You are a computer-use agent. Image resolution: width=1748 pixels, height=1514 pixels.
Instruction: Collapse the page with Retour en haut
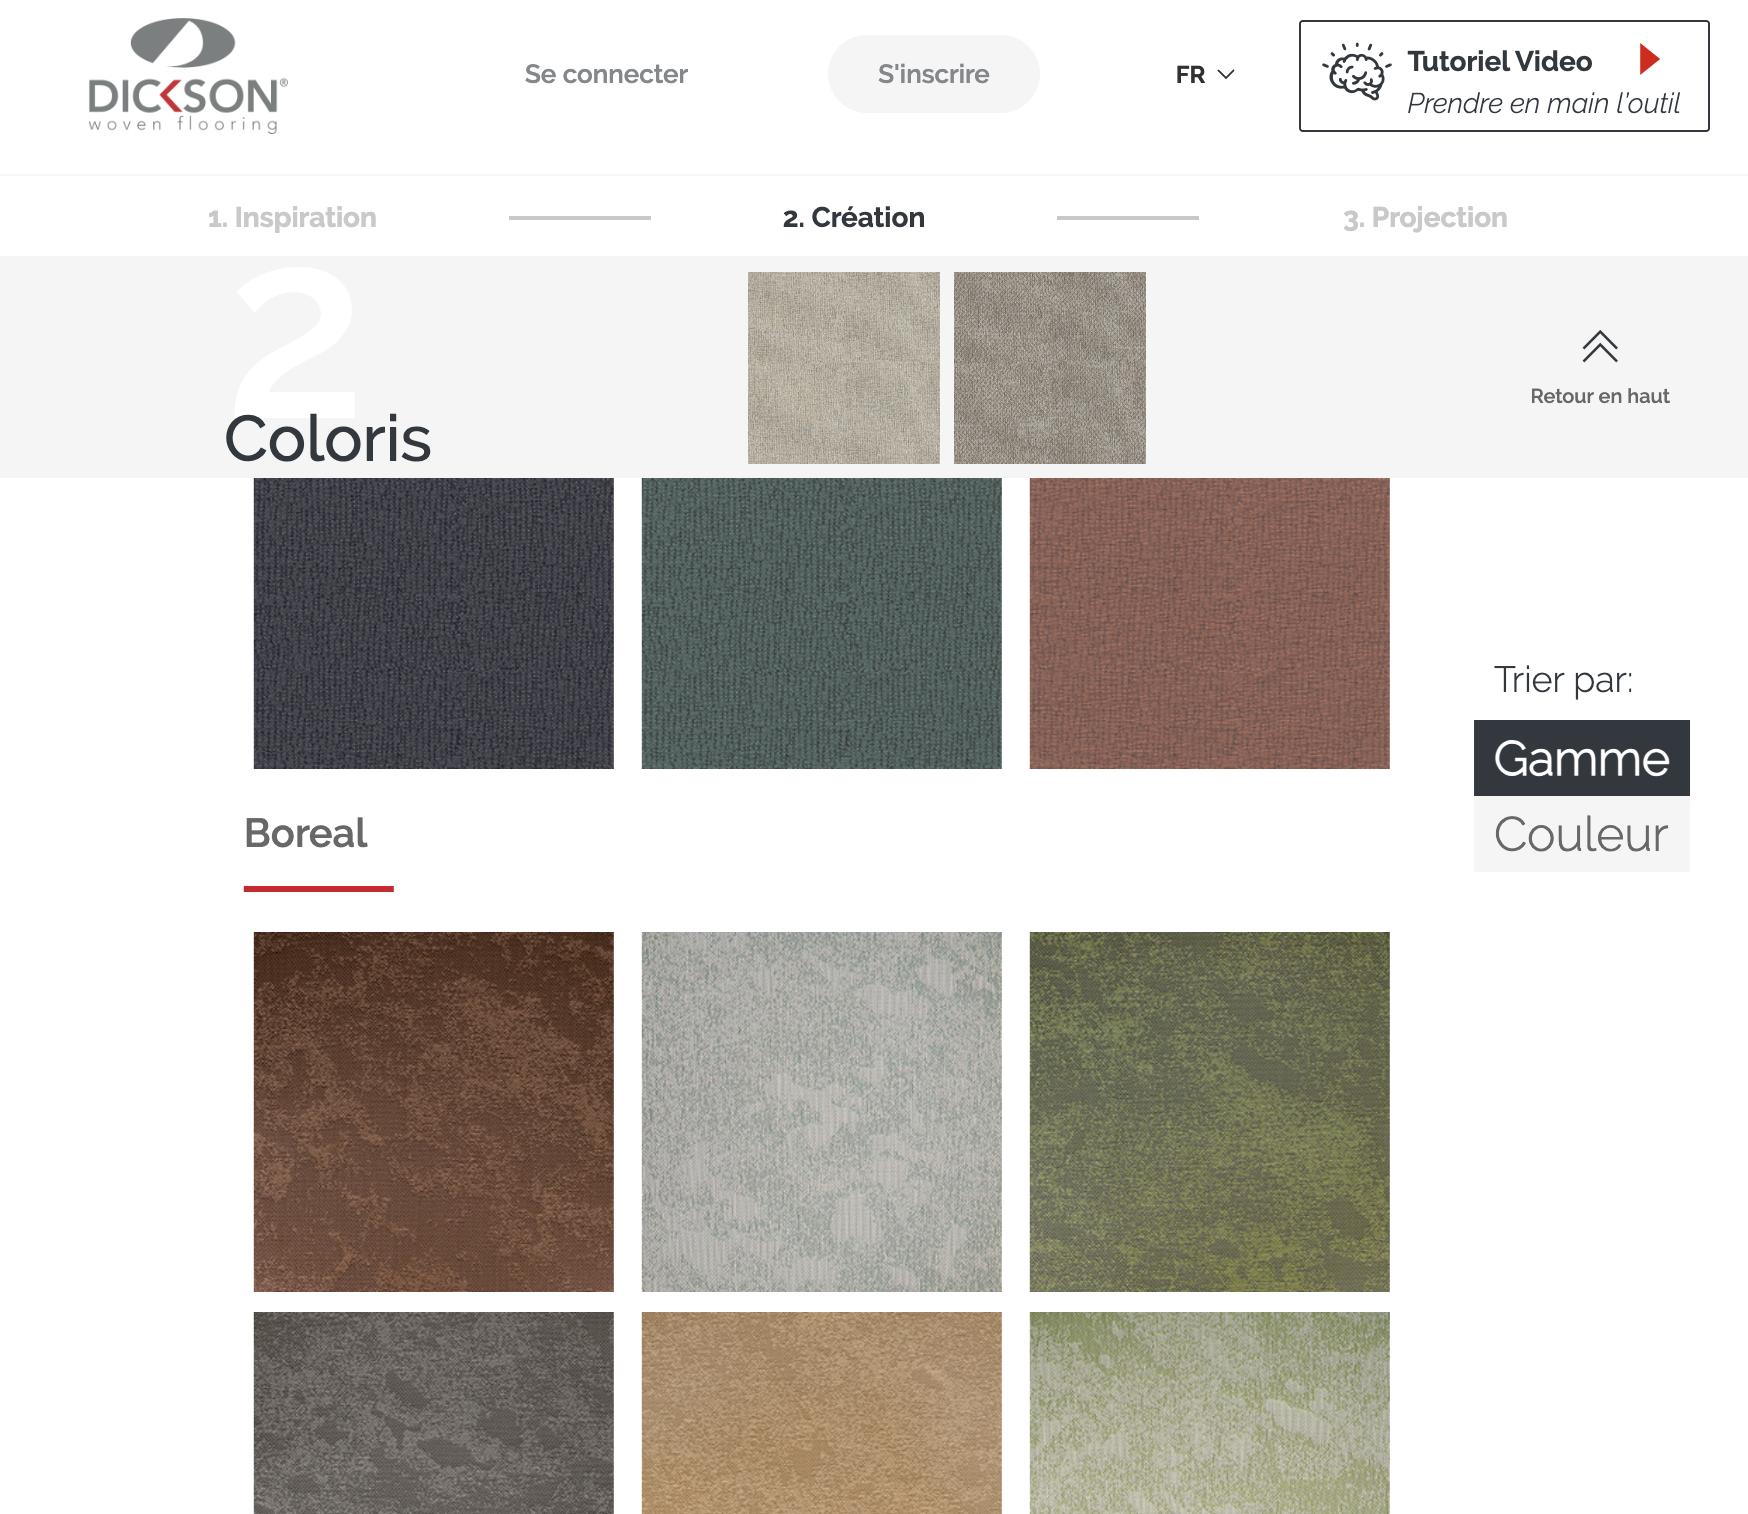coord(1599,395)
